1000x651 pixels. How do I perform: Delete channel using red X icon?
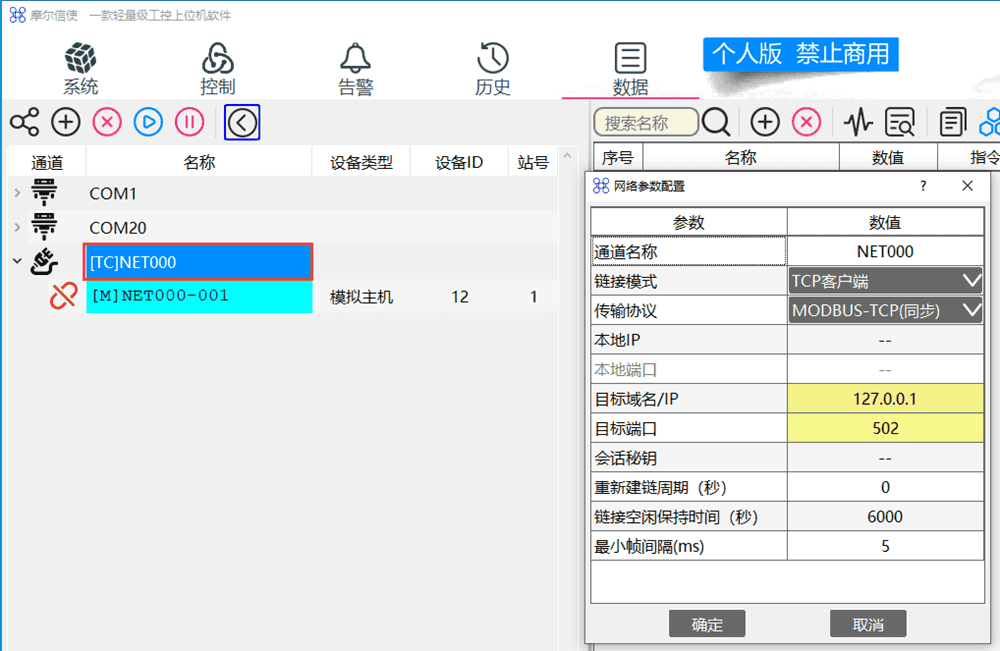click(x=107, y=123)
